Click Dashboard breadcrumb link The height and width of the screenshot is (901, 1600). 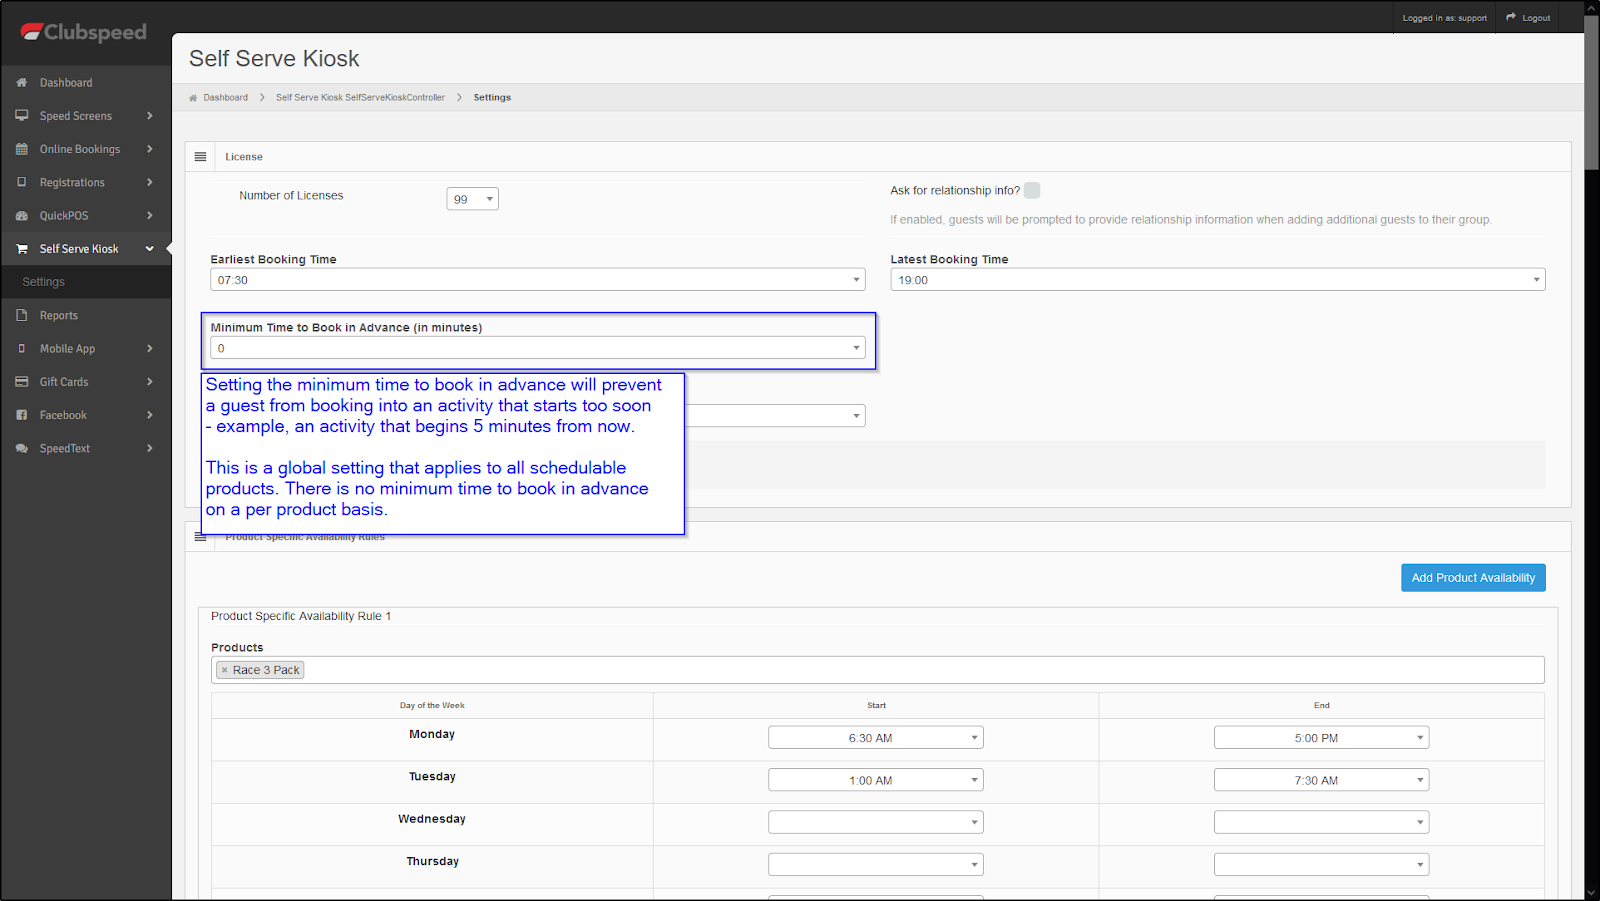click(226, 98)
